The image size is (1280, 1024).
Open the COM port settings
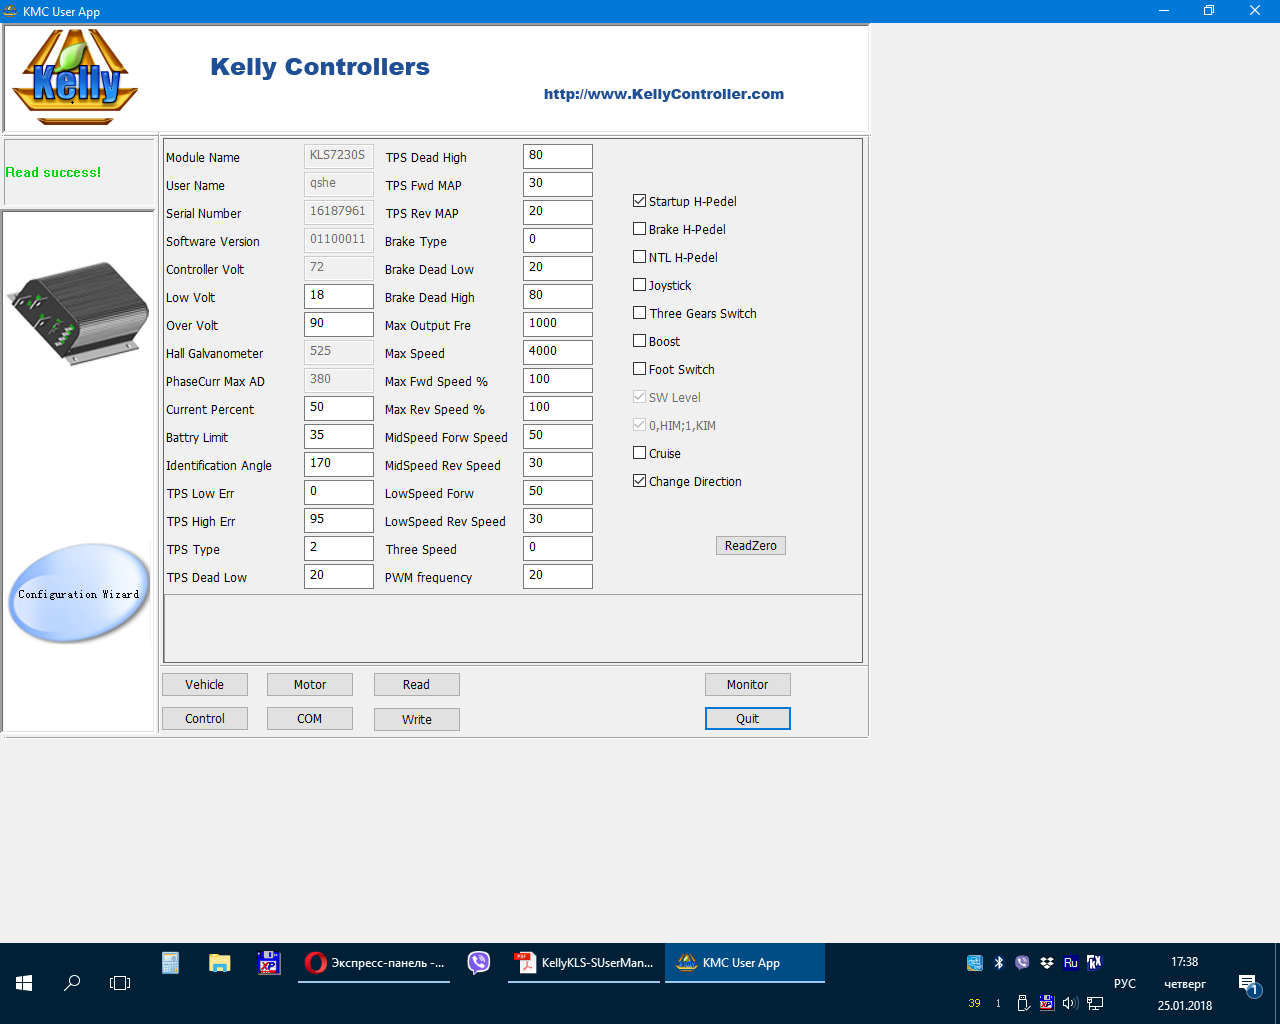click(x=310, y=719)
